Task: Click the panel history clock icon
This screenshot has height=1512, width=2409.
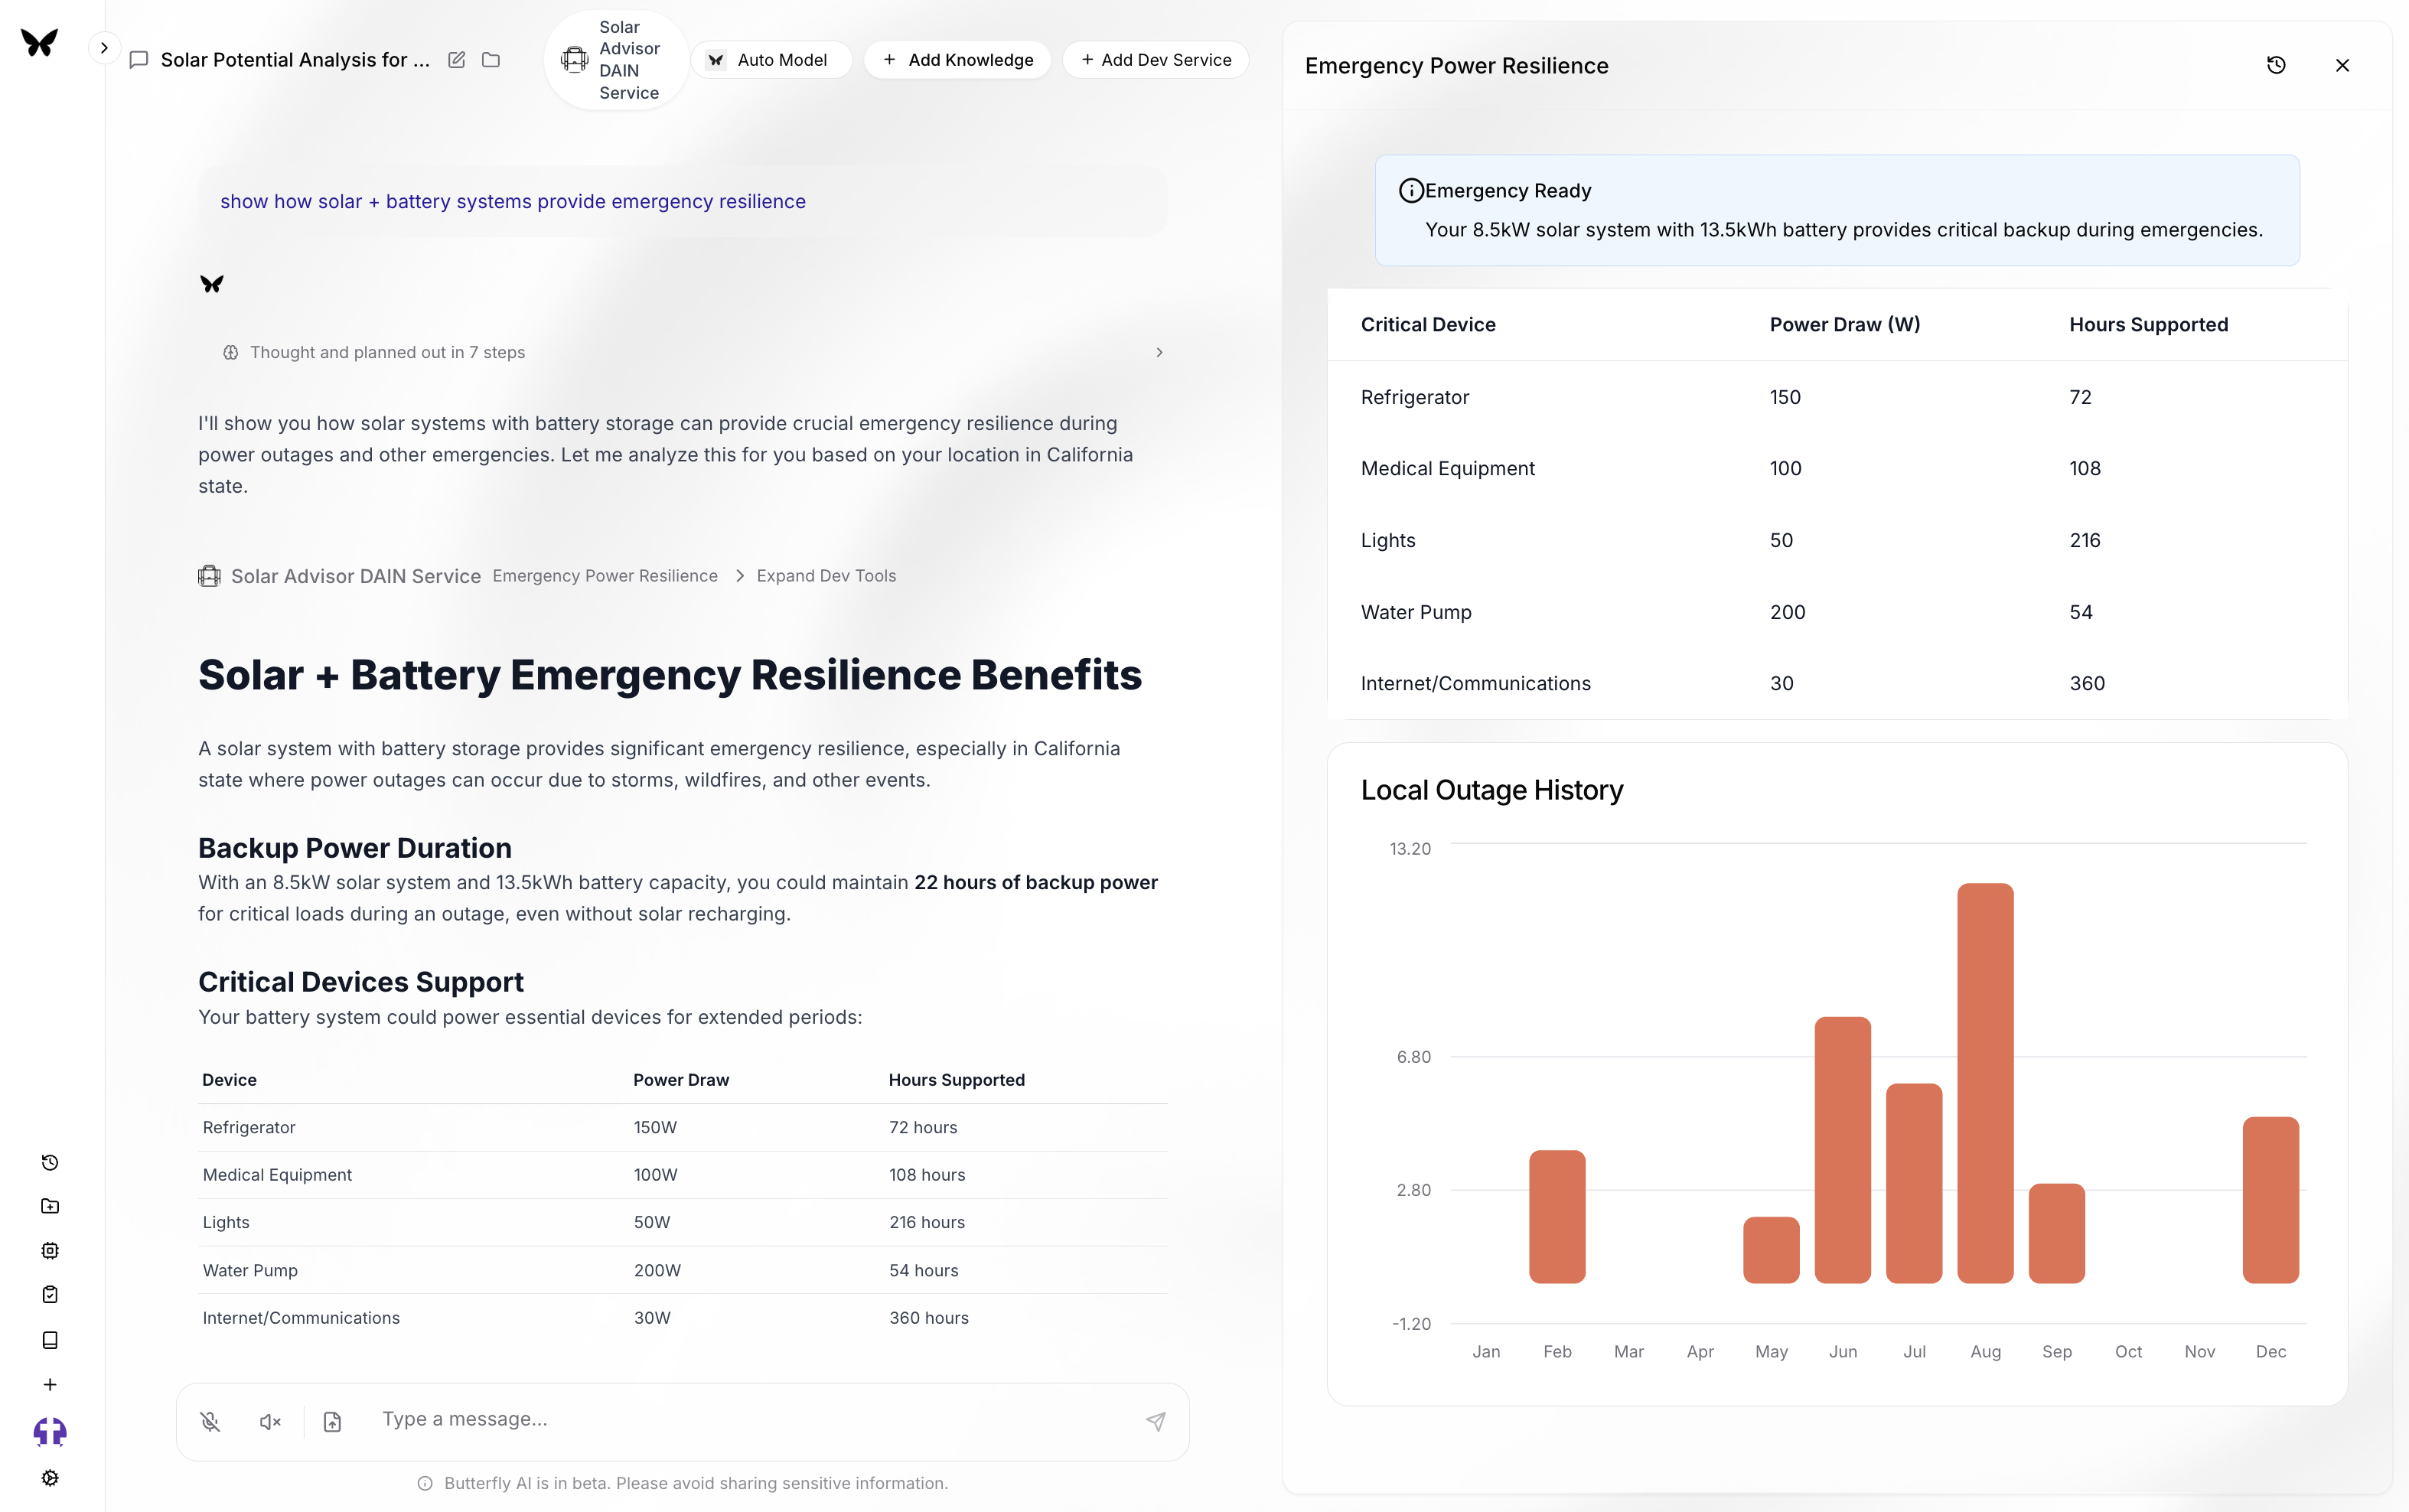Action: pos(2275,66)
